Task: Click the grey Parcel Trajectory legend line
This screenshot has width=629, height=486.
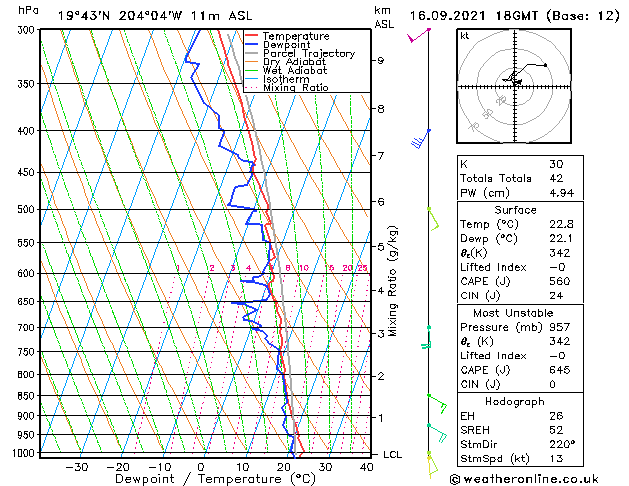Action: click(251, 53)
